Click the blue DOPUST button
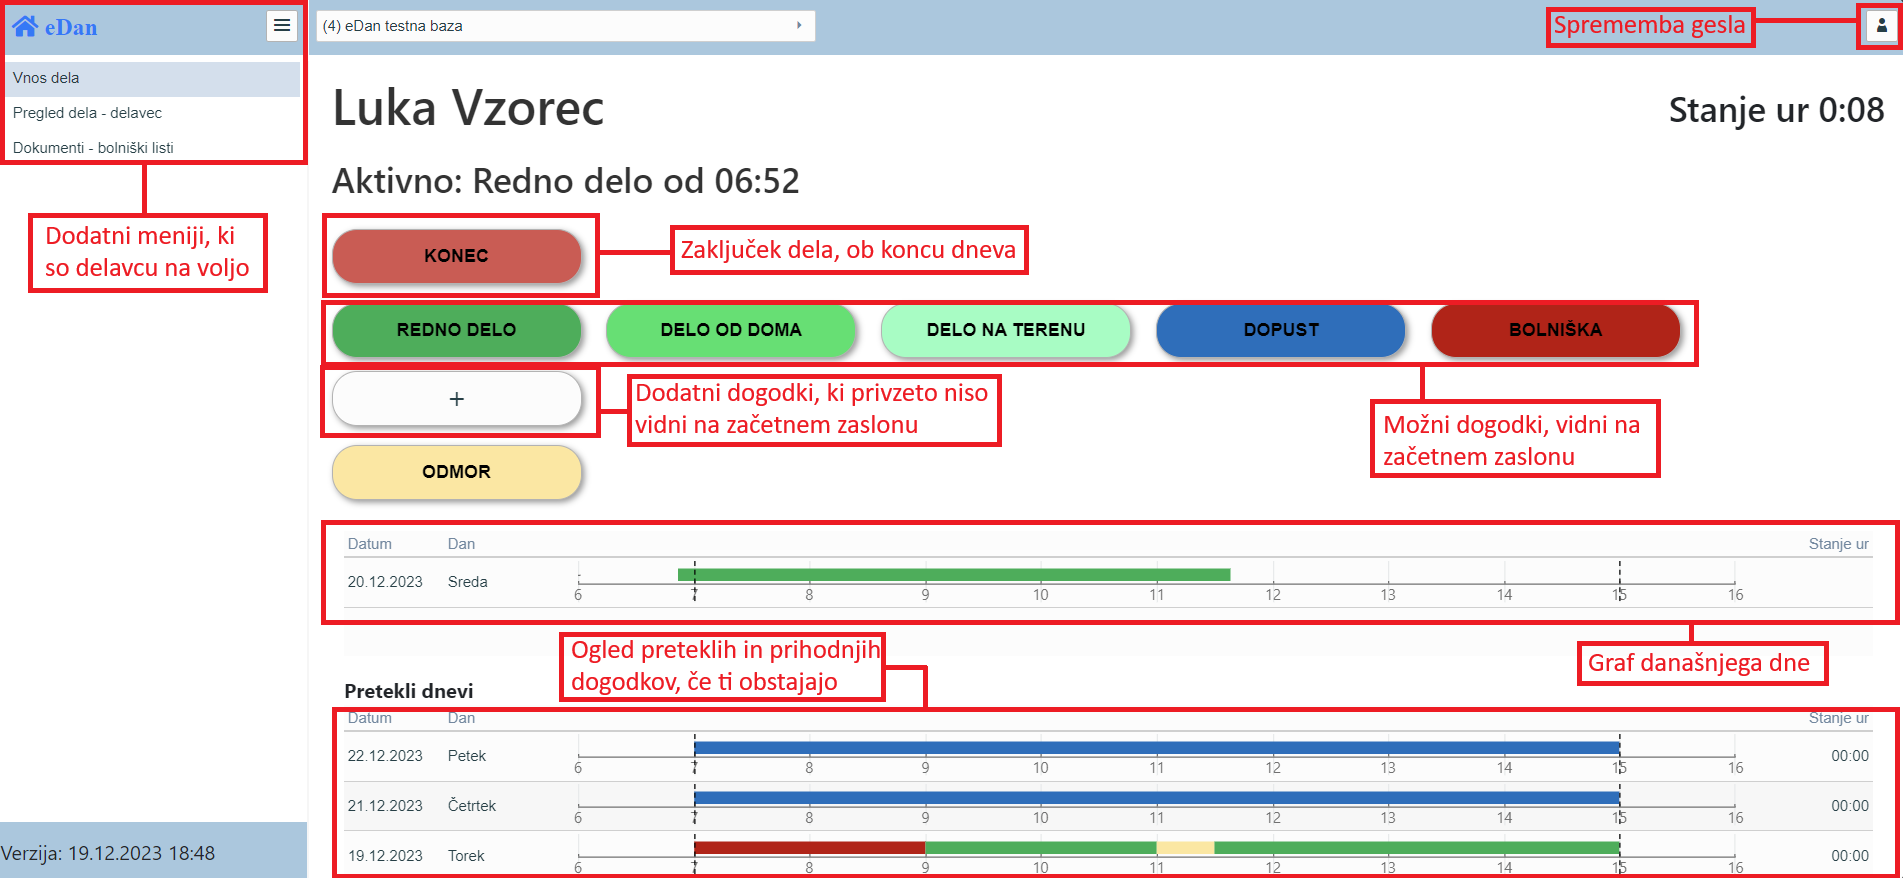1903x878 pixels. [x=1281, y=330]
